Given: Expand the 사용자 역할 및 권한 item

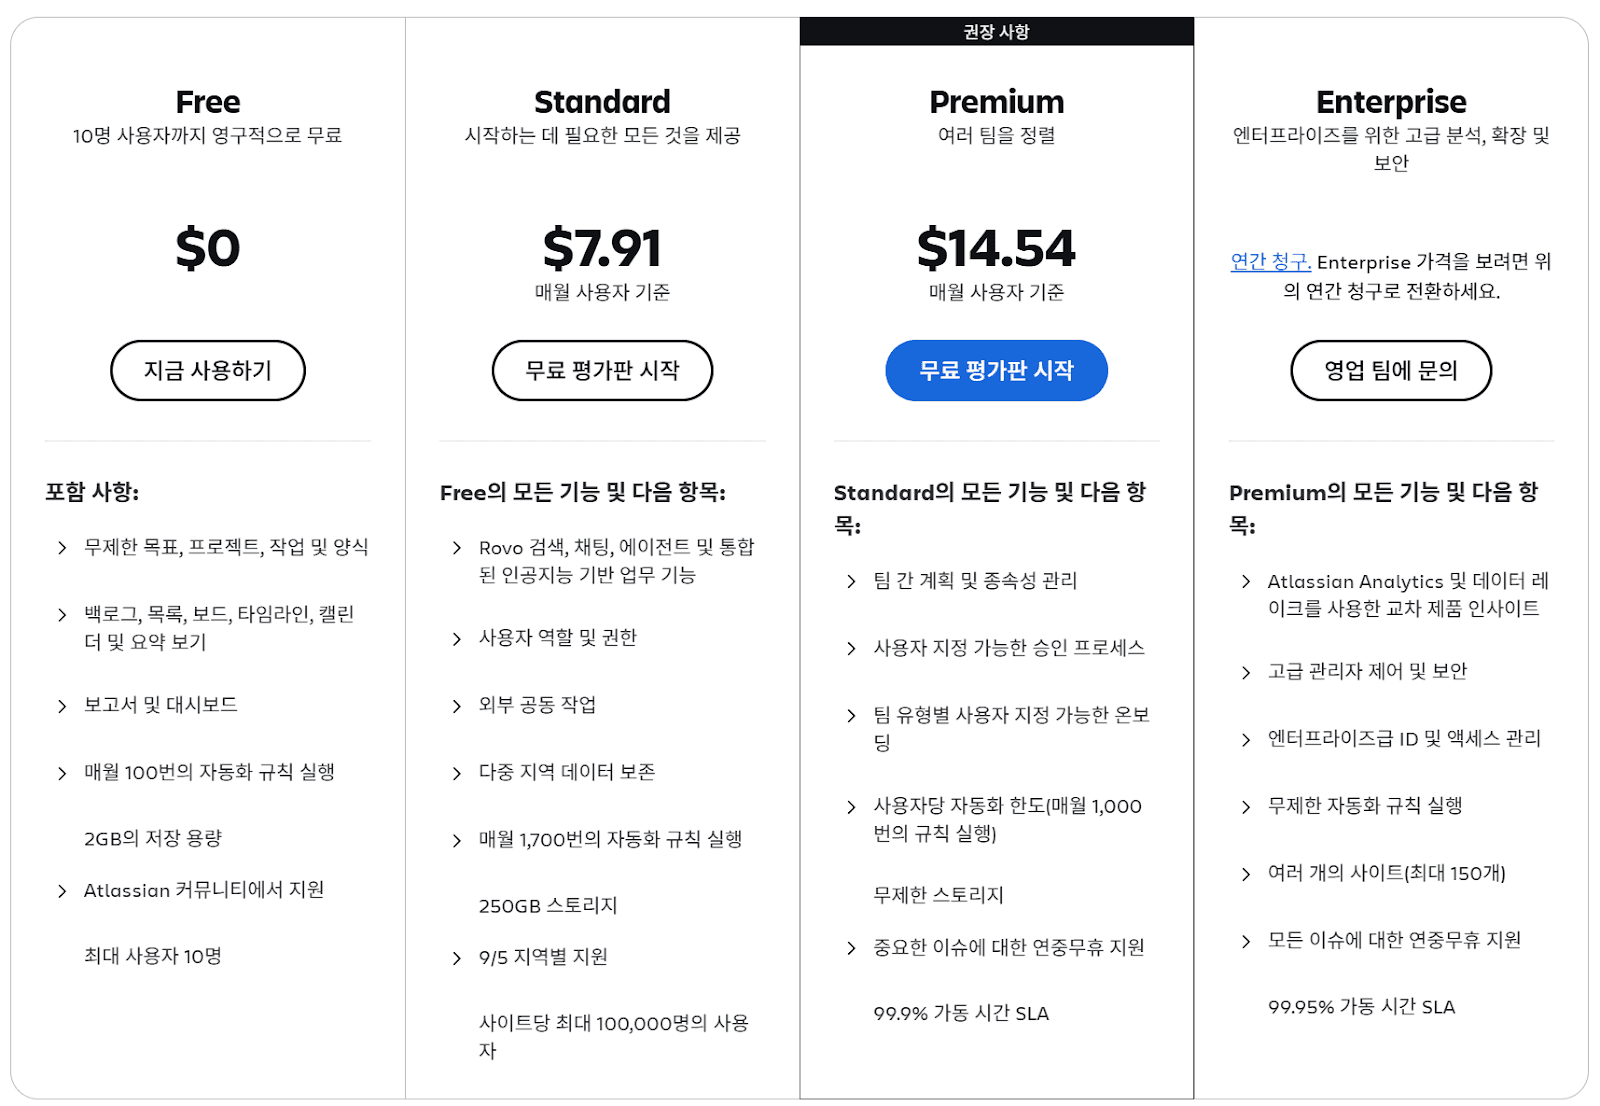Looking at the screenshot, I should pyautogui.click(x=560, y=637).
